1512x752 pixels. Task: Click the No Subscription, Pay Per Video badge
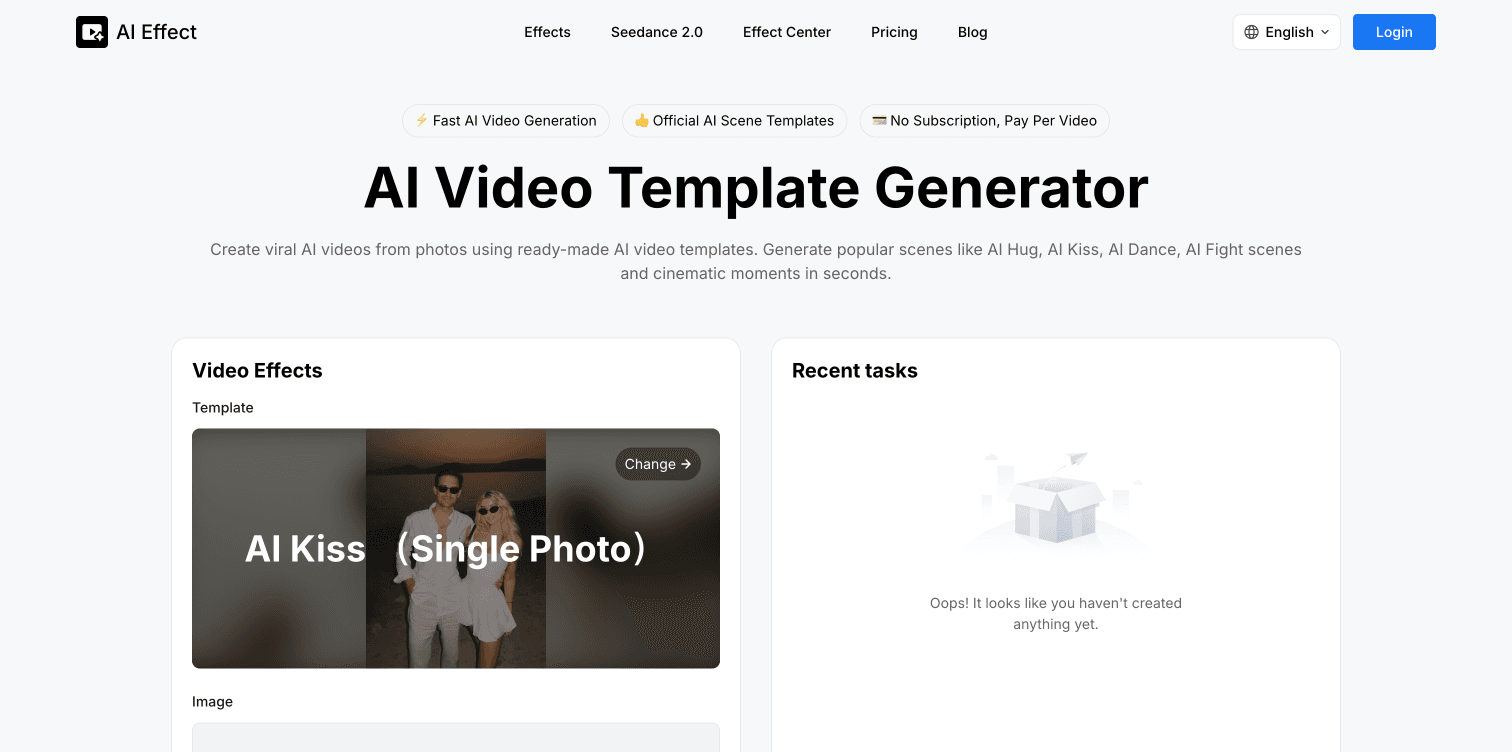point(985,120)
